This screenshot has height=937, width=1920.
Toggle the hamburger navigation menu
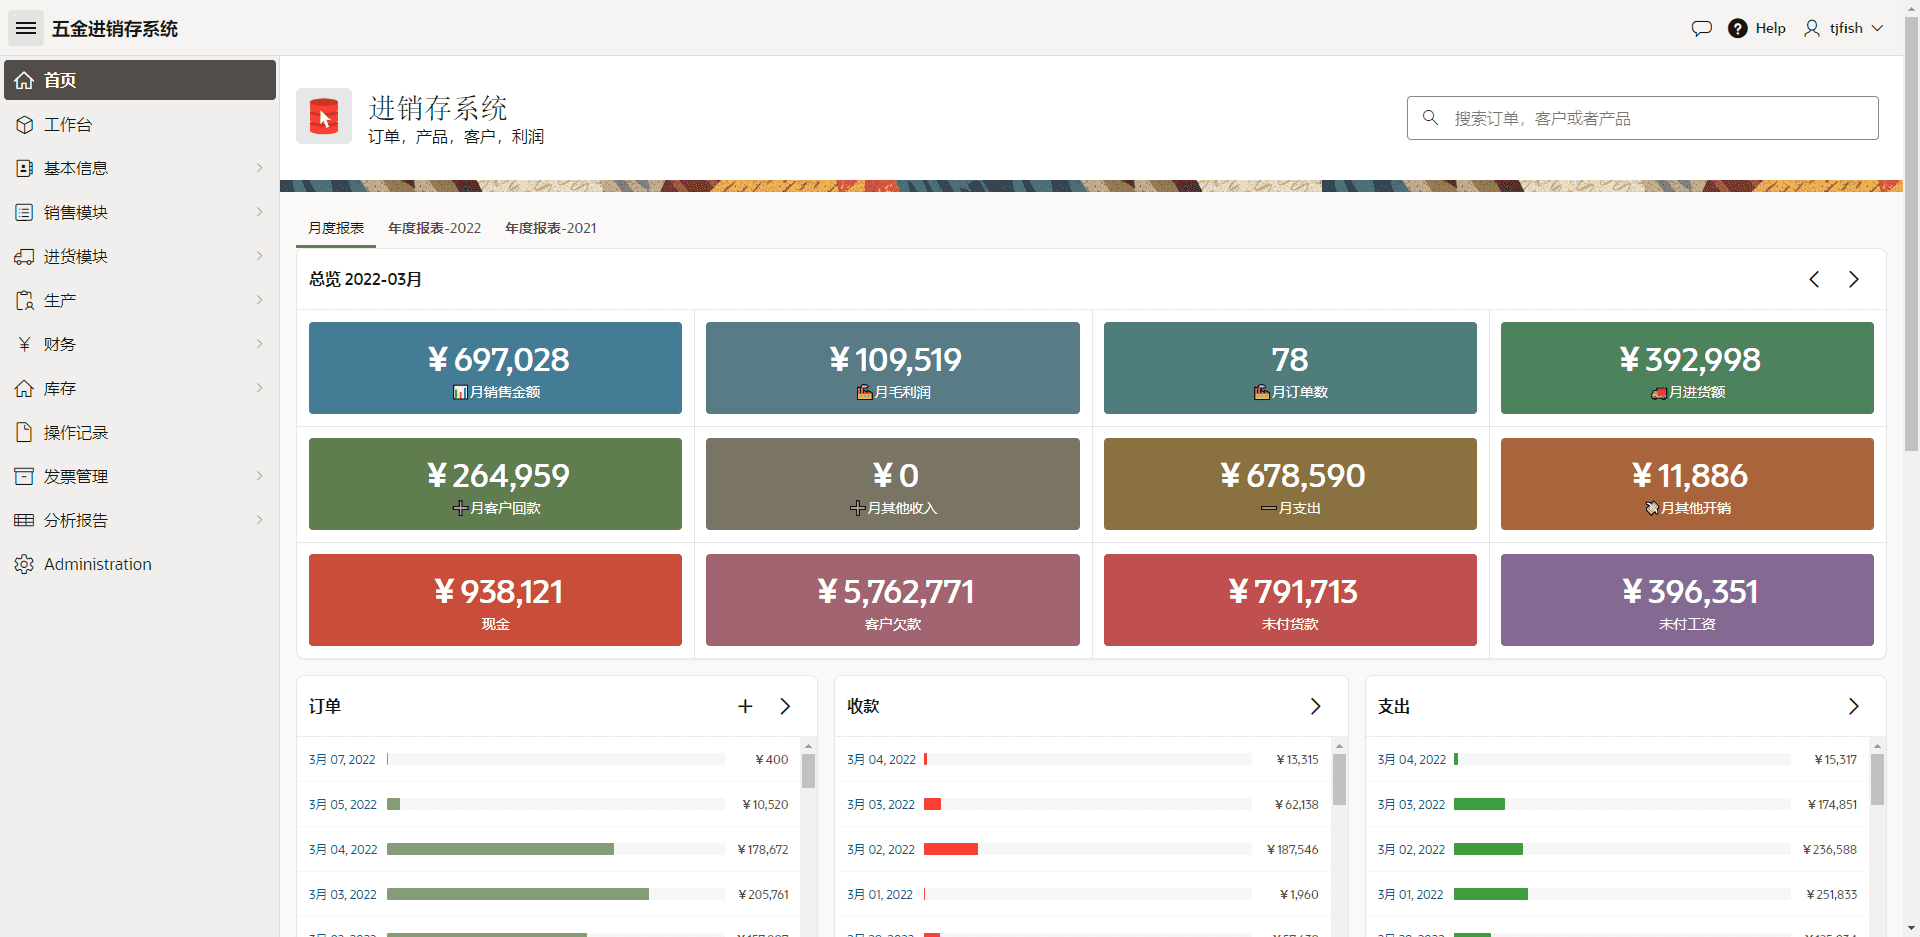click(26, 28)
